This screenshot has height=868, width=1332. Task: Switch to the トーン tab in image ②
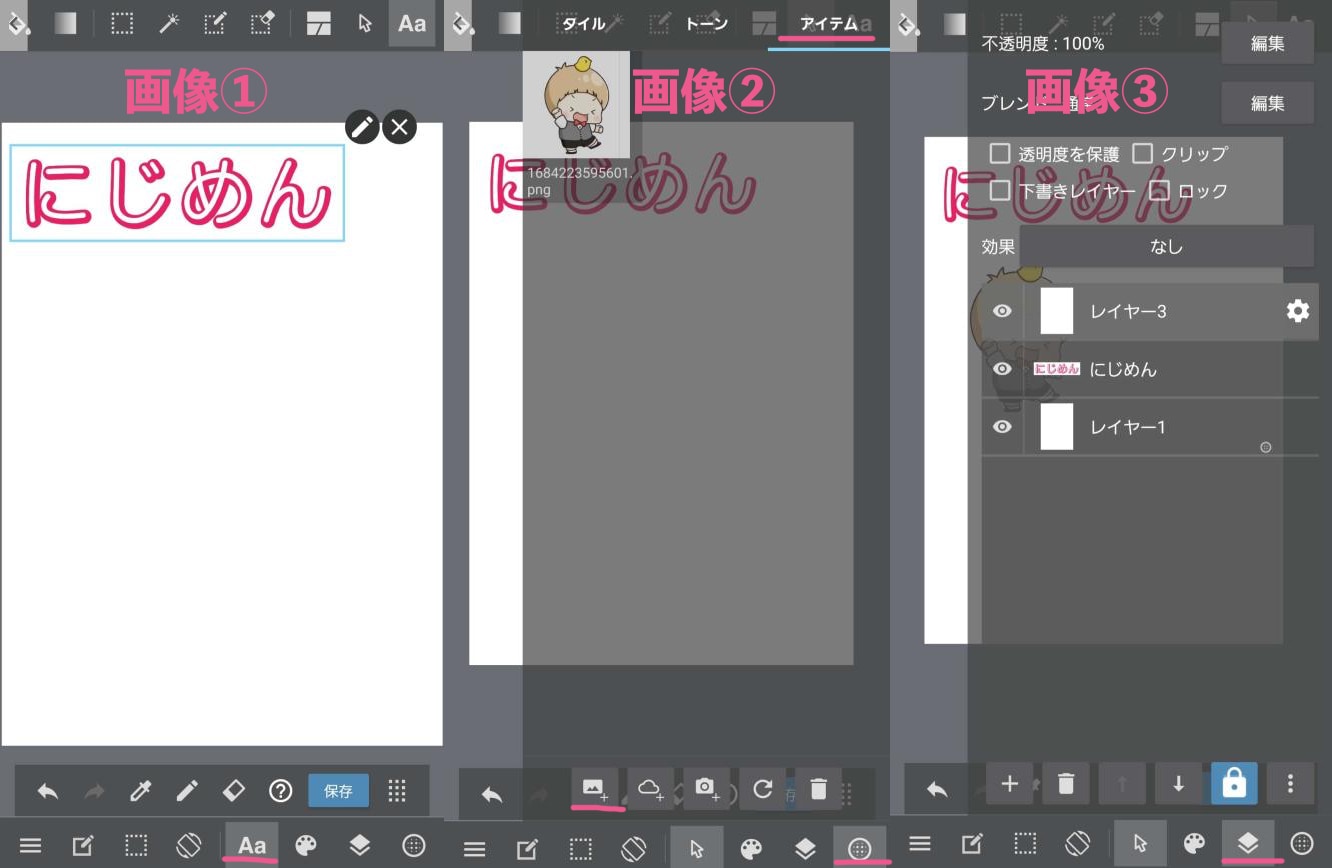click(x=707, y=23)
